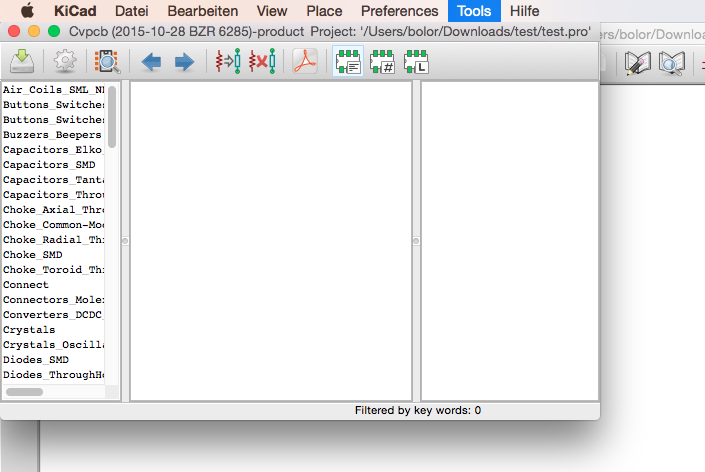The image size is (705, 472).
Task: Select the Diodes_ThroughH library row
Action: [x=54, y=375]
